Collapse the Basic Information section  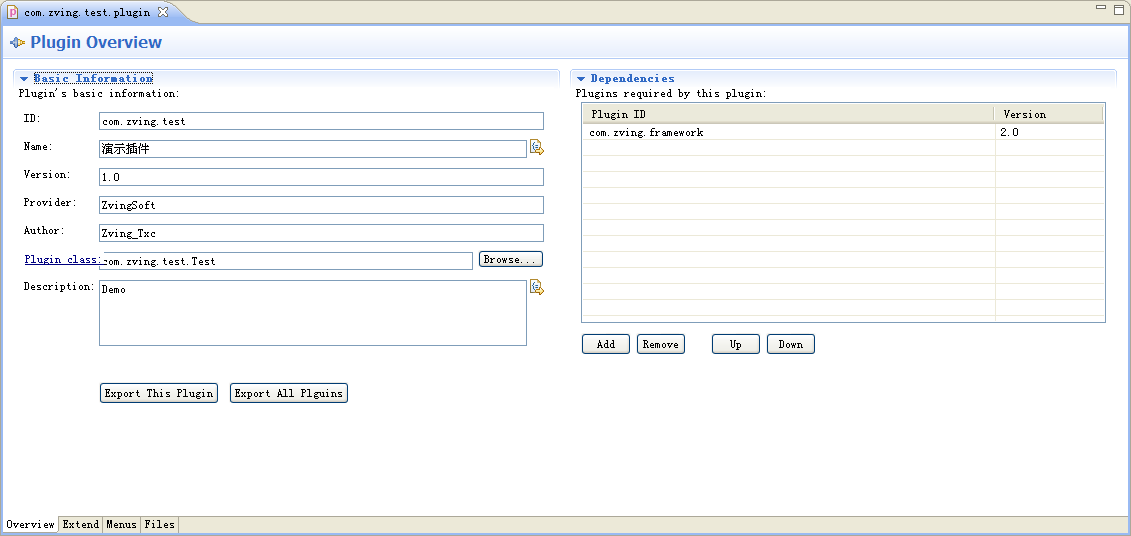(x=24, y=78)
